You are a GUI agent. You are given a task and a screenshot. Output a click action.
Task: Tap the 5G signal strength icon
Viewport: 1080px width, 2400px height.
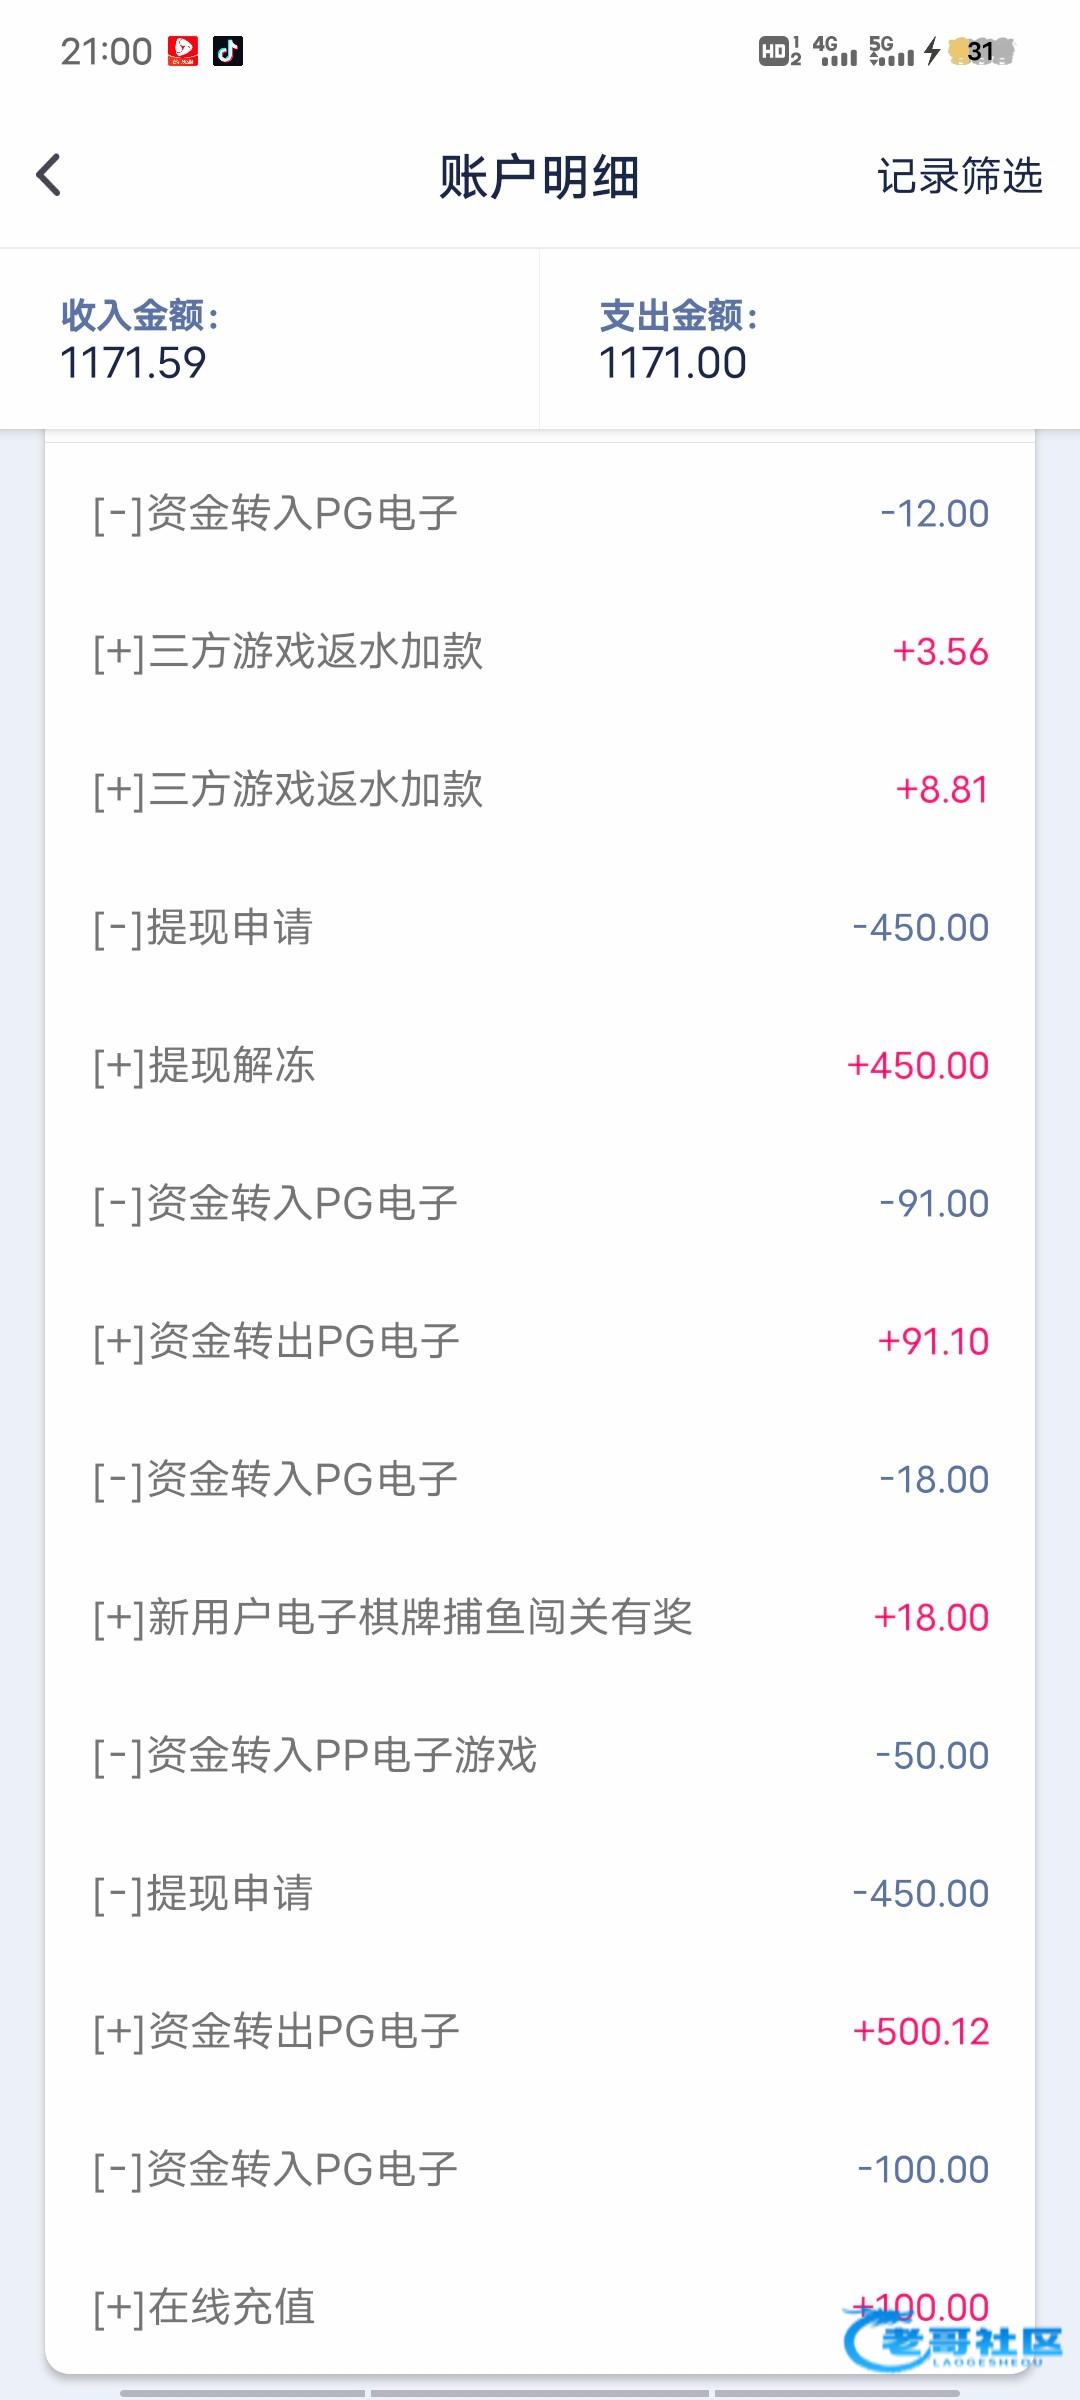point(890,51)
